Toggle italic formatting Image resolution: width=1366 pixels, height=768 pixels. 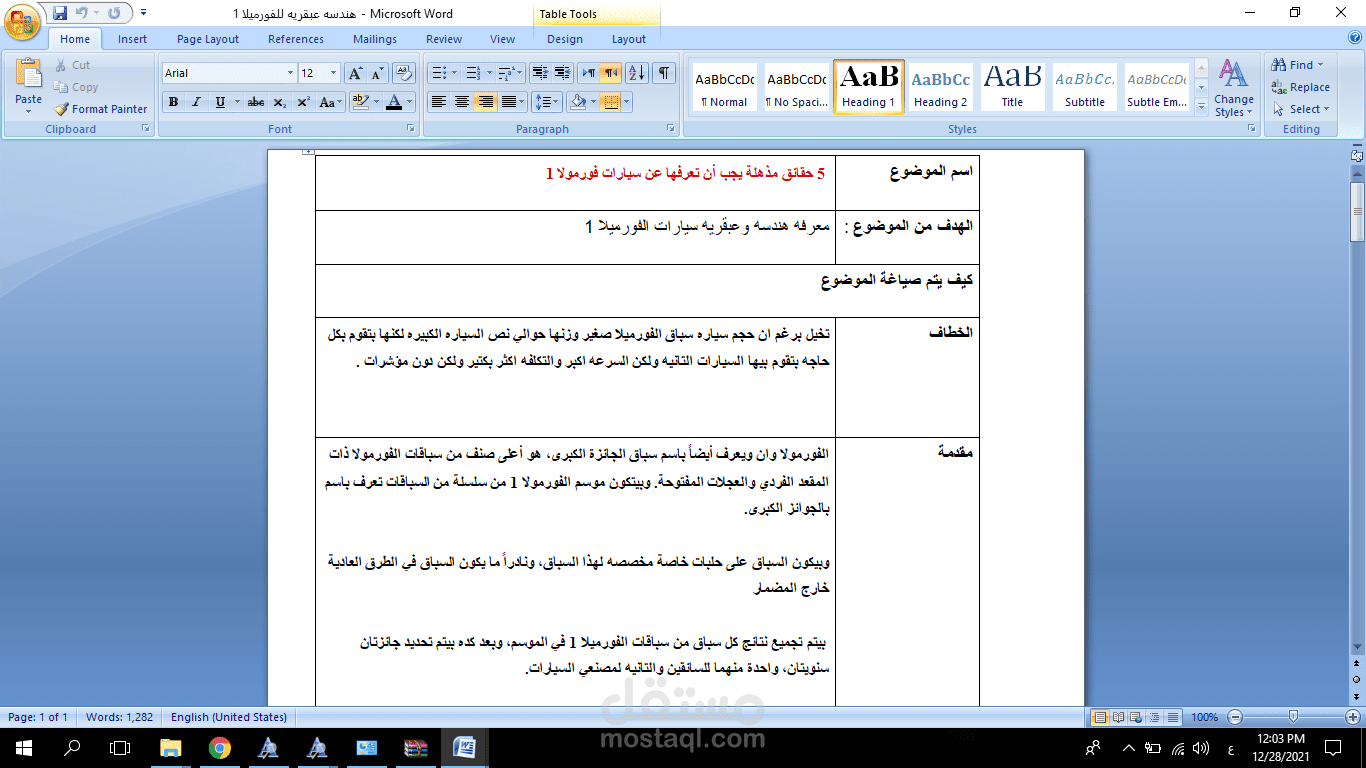click(196, 102)
